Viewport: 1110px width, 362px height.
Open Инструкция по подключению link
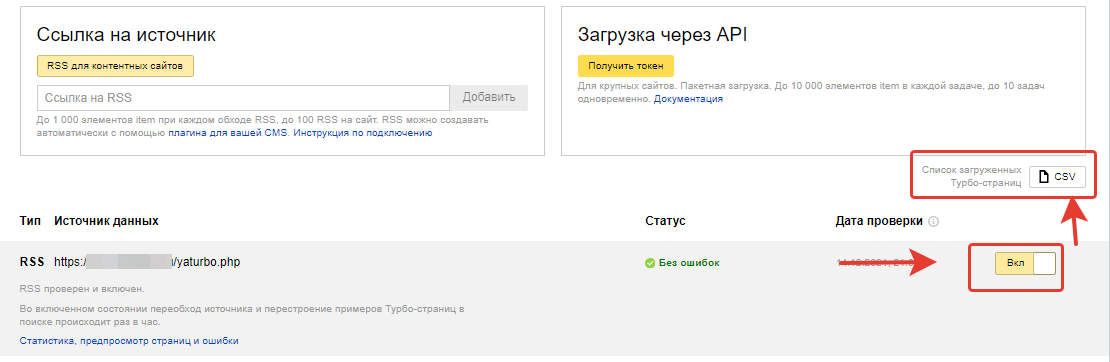362,132
